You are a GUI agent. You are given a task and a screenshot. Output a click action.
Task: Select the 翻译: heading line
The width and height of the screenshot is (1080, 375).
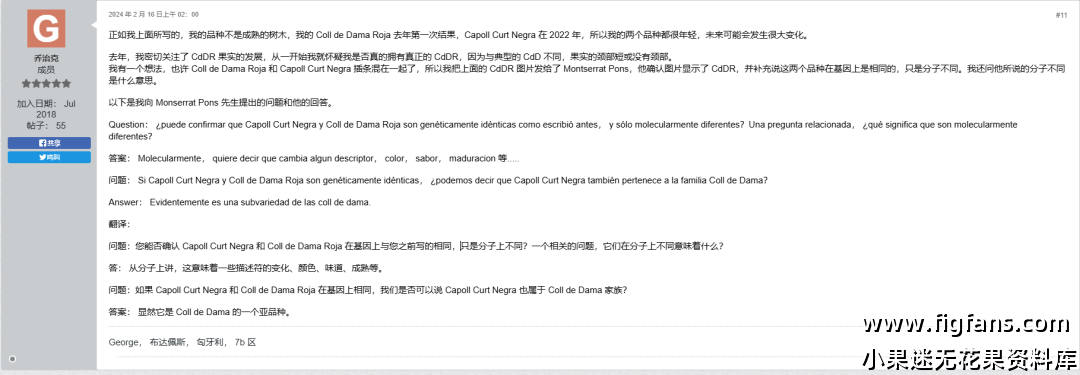[x=119, y=224]
